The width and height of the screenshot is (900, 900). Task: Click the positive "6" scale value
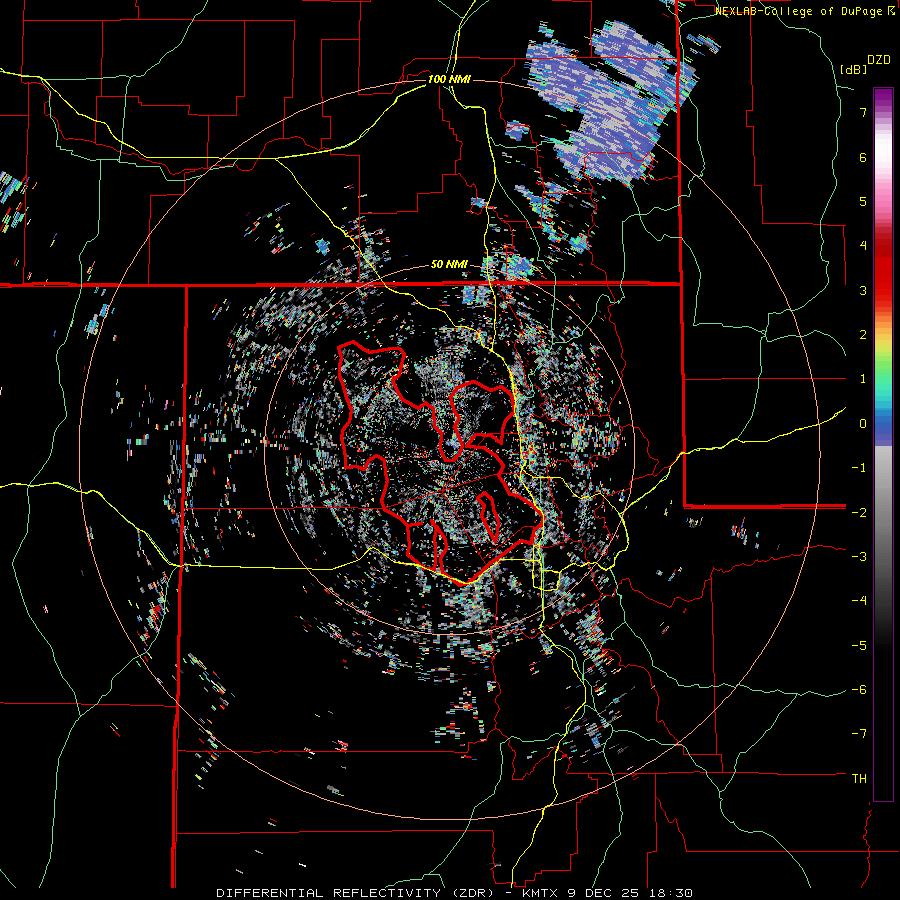[x=863, y=157]
